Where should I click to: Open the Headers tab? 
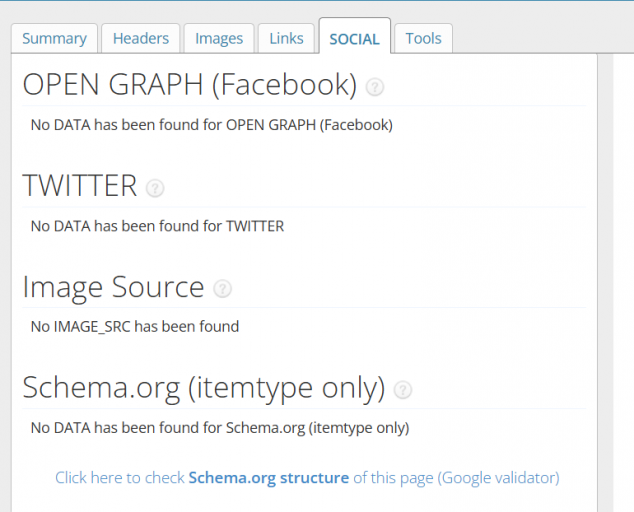(141, 38)
